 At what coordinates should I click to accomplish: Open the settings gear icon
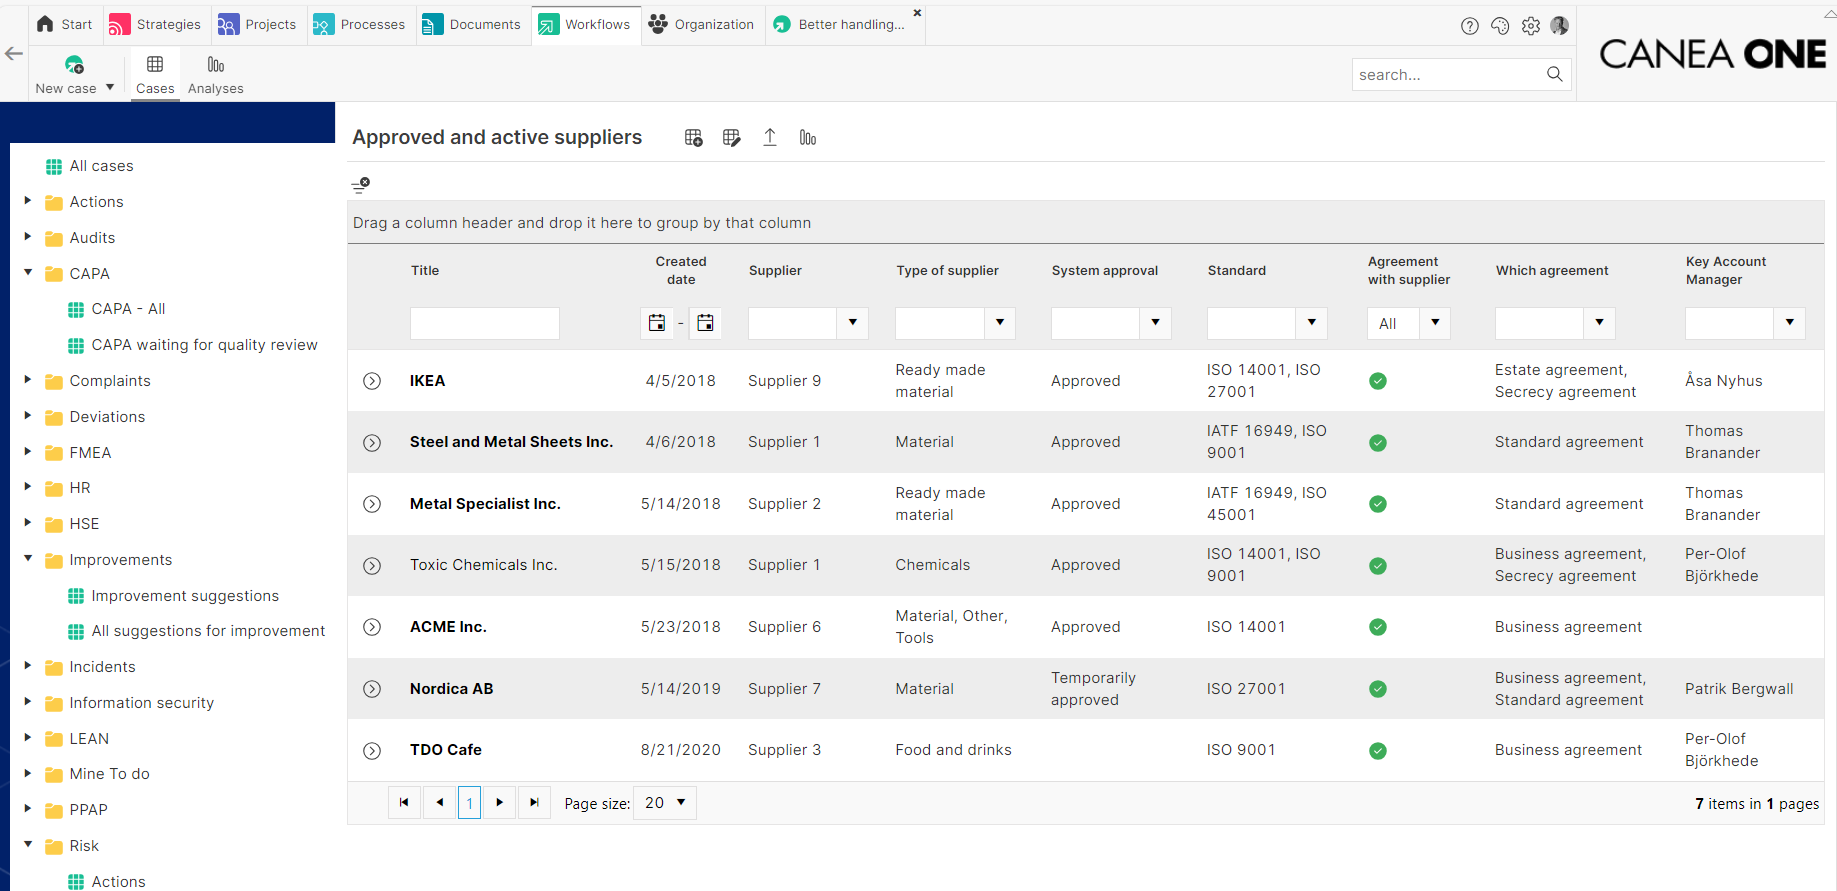point(1530,26)
